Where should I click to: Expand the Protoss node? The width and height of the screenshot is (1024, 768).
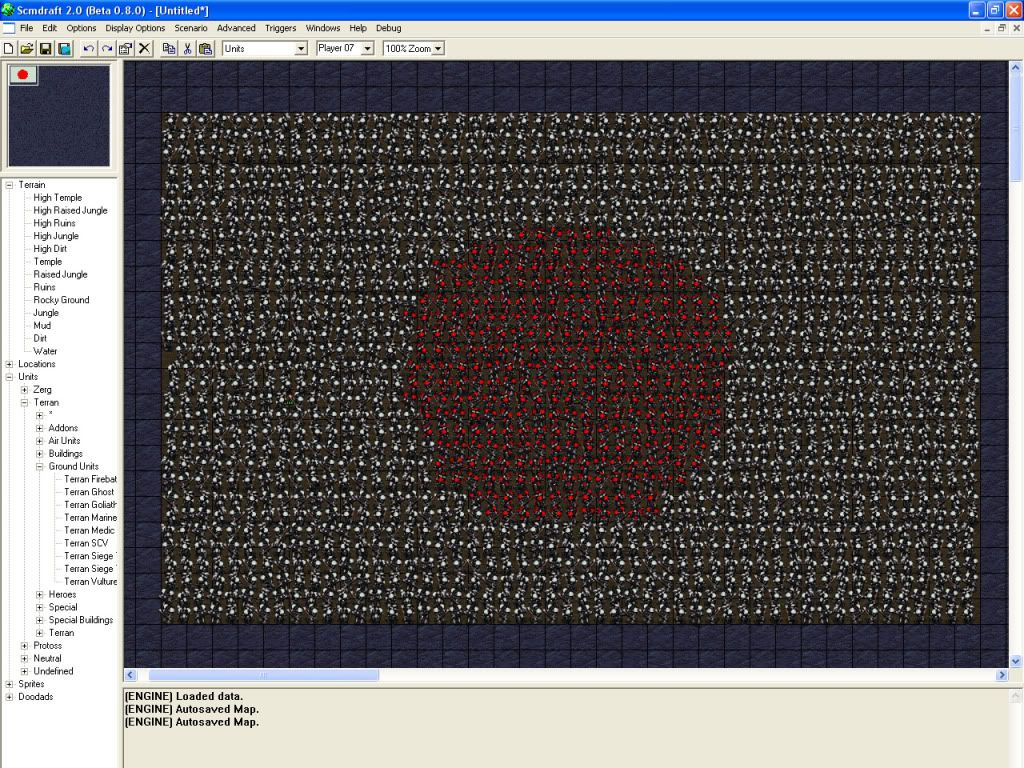coord(24,646)
